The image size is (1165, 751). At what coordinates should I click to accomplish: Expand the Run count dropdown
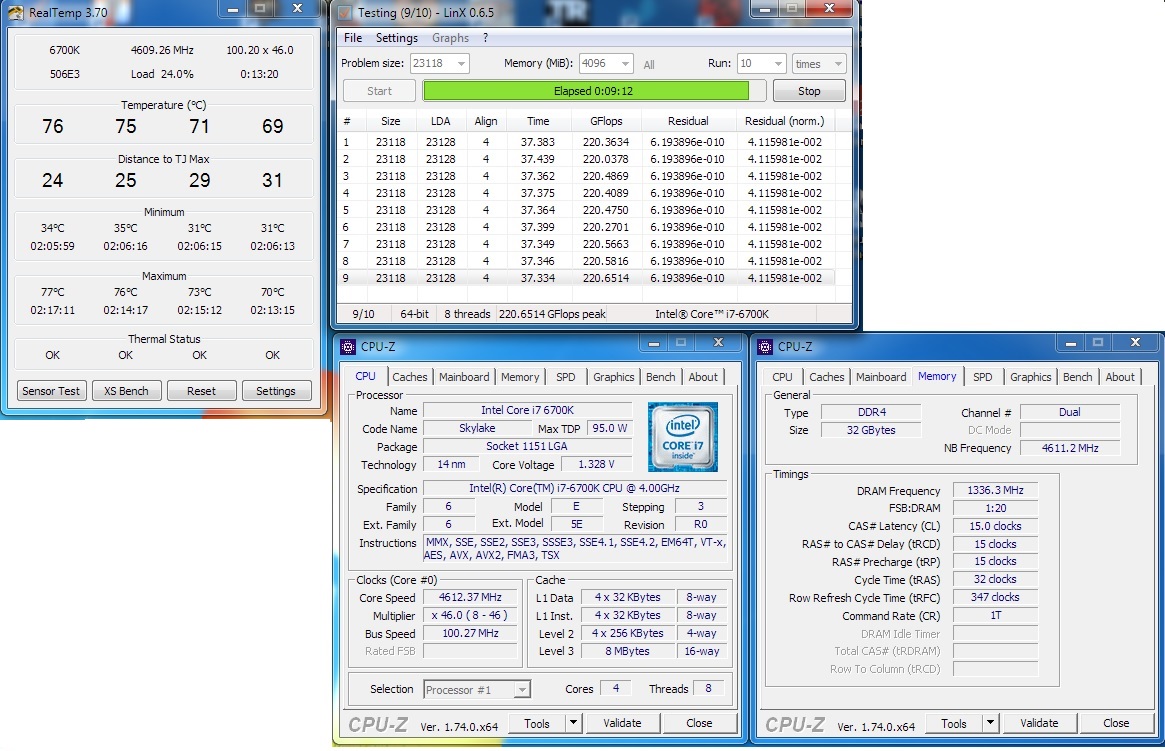pyautogui.click(x=778, y=64)
